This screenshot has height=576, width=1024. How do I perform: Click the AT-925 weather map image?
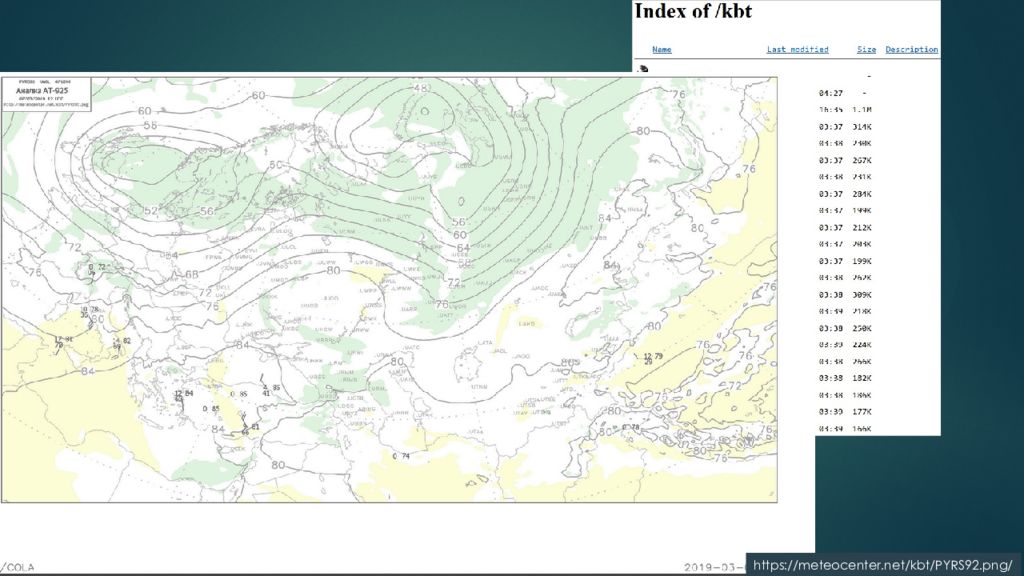[x=389, y=289]
